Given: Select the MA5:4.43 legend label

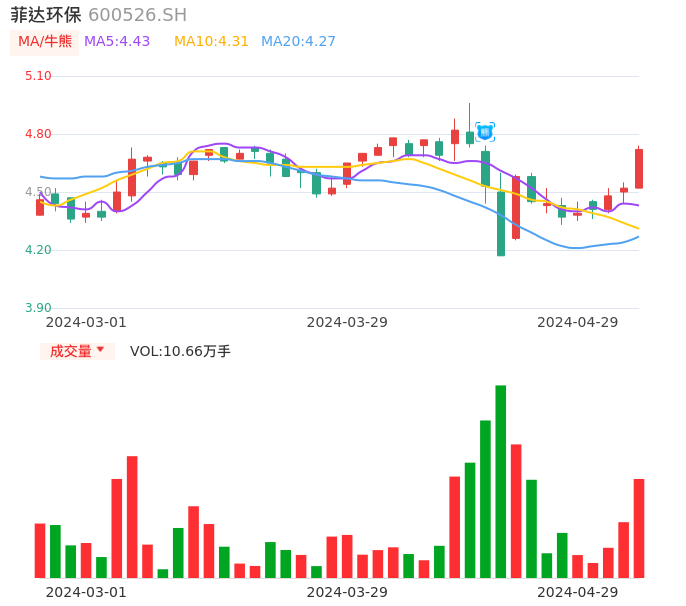Looking at the screenshot, I should [x=117, y=42].
